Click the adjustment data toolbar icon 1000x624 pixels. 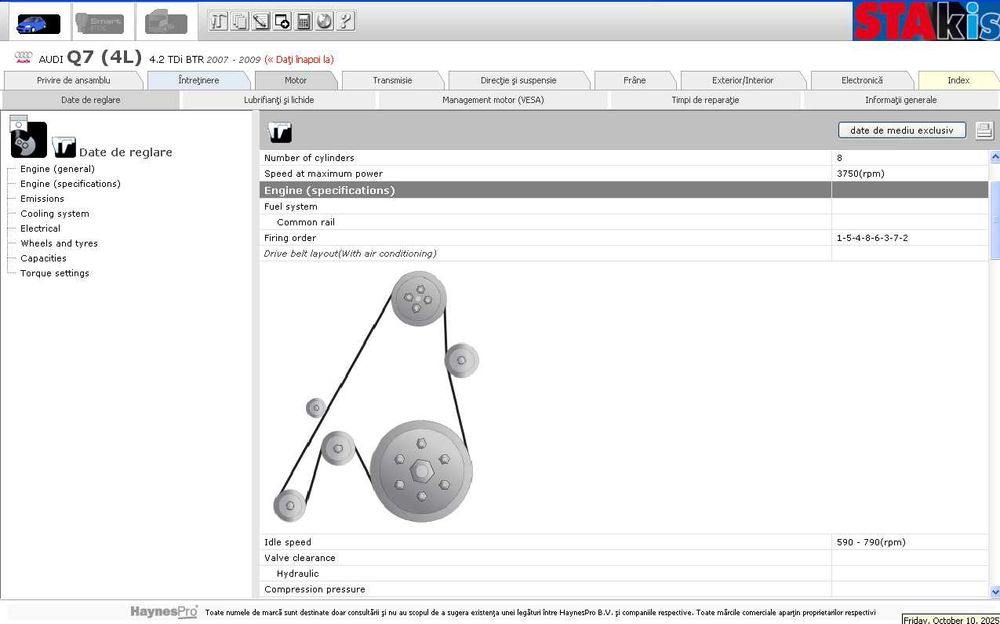tap(218, 21)
